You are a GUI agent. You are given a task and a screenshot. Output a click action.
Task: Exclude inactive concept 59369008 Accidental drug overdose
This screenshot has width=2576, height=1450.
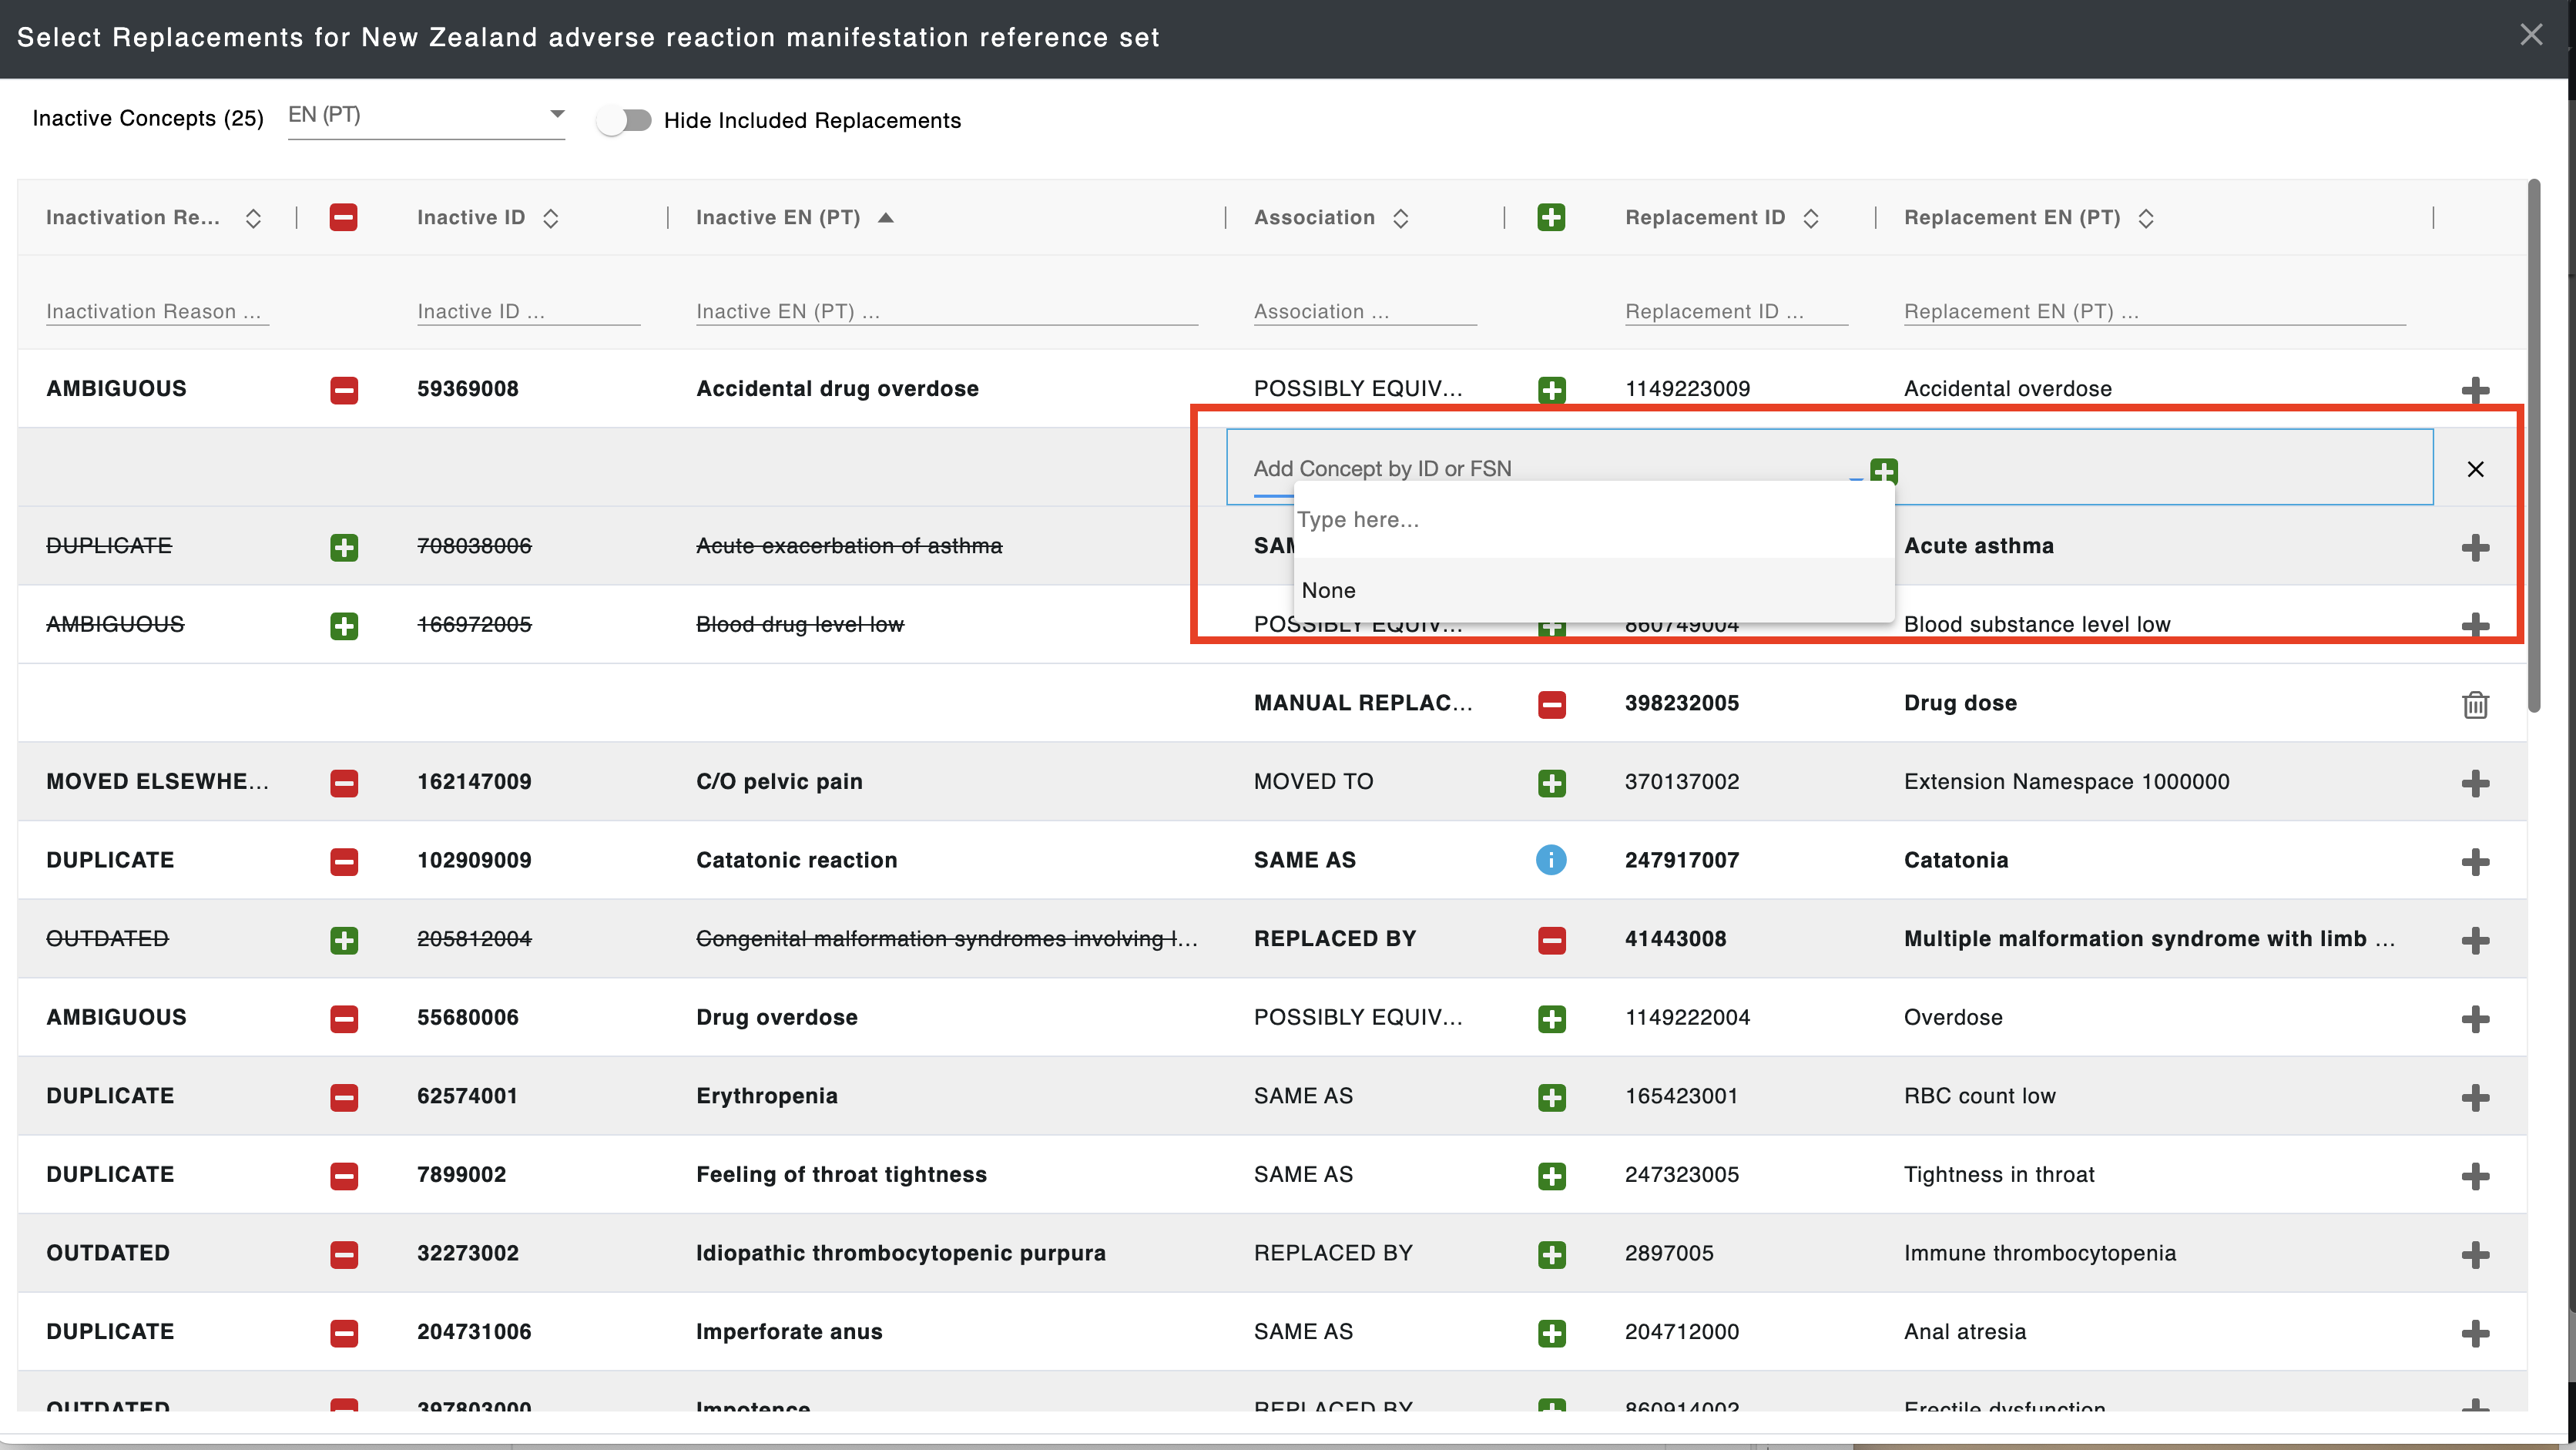click(x=344, y=389)
